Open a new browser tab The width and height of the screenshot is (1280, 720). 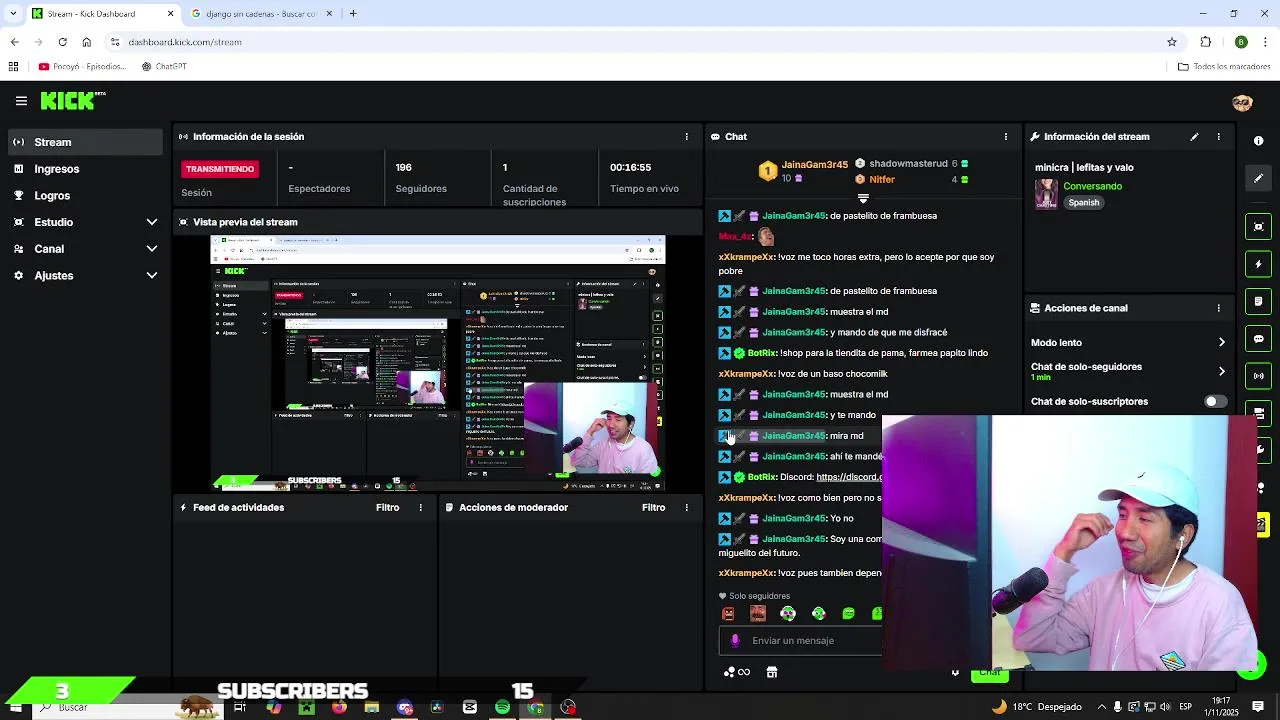point(353,14)
